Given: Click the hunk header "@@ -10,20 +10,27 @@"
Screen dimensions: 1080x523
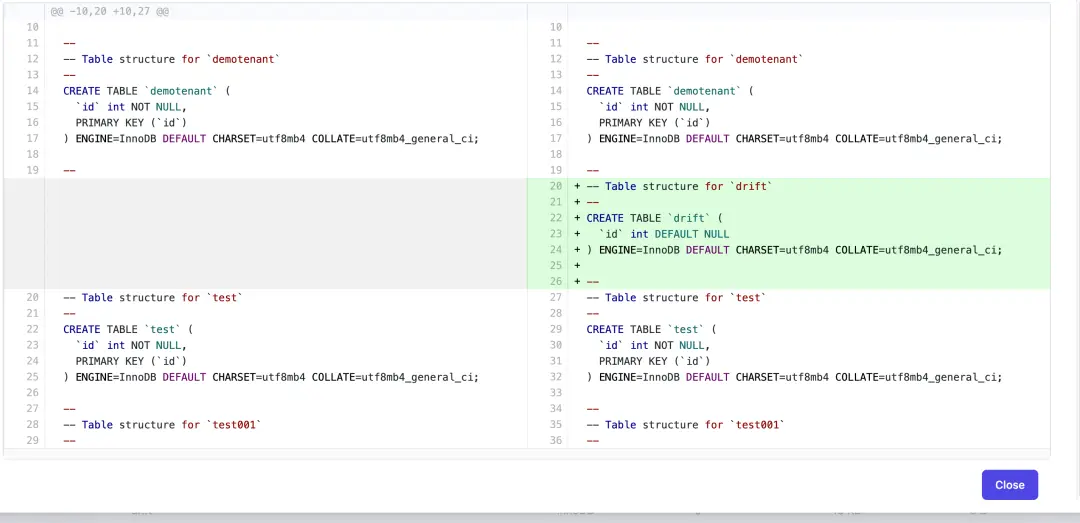Looking at the screenshot, I should click(x=110, y=12).
